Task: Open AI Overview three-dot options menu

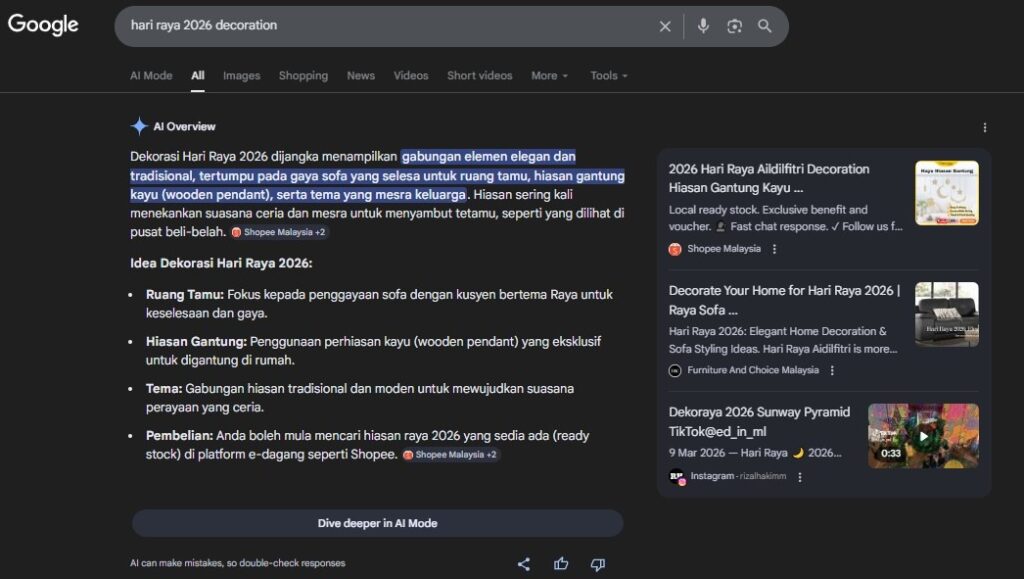Action: [984, 127]
